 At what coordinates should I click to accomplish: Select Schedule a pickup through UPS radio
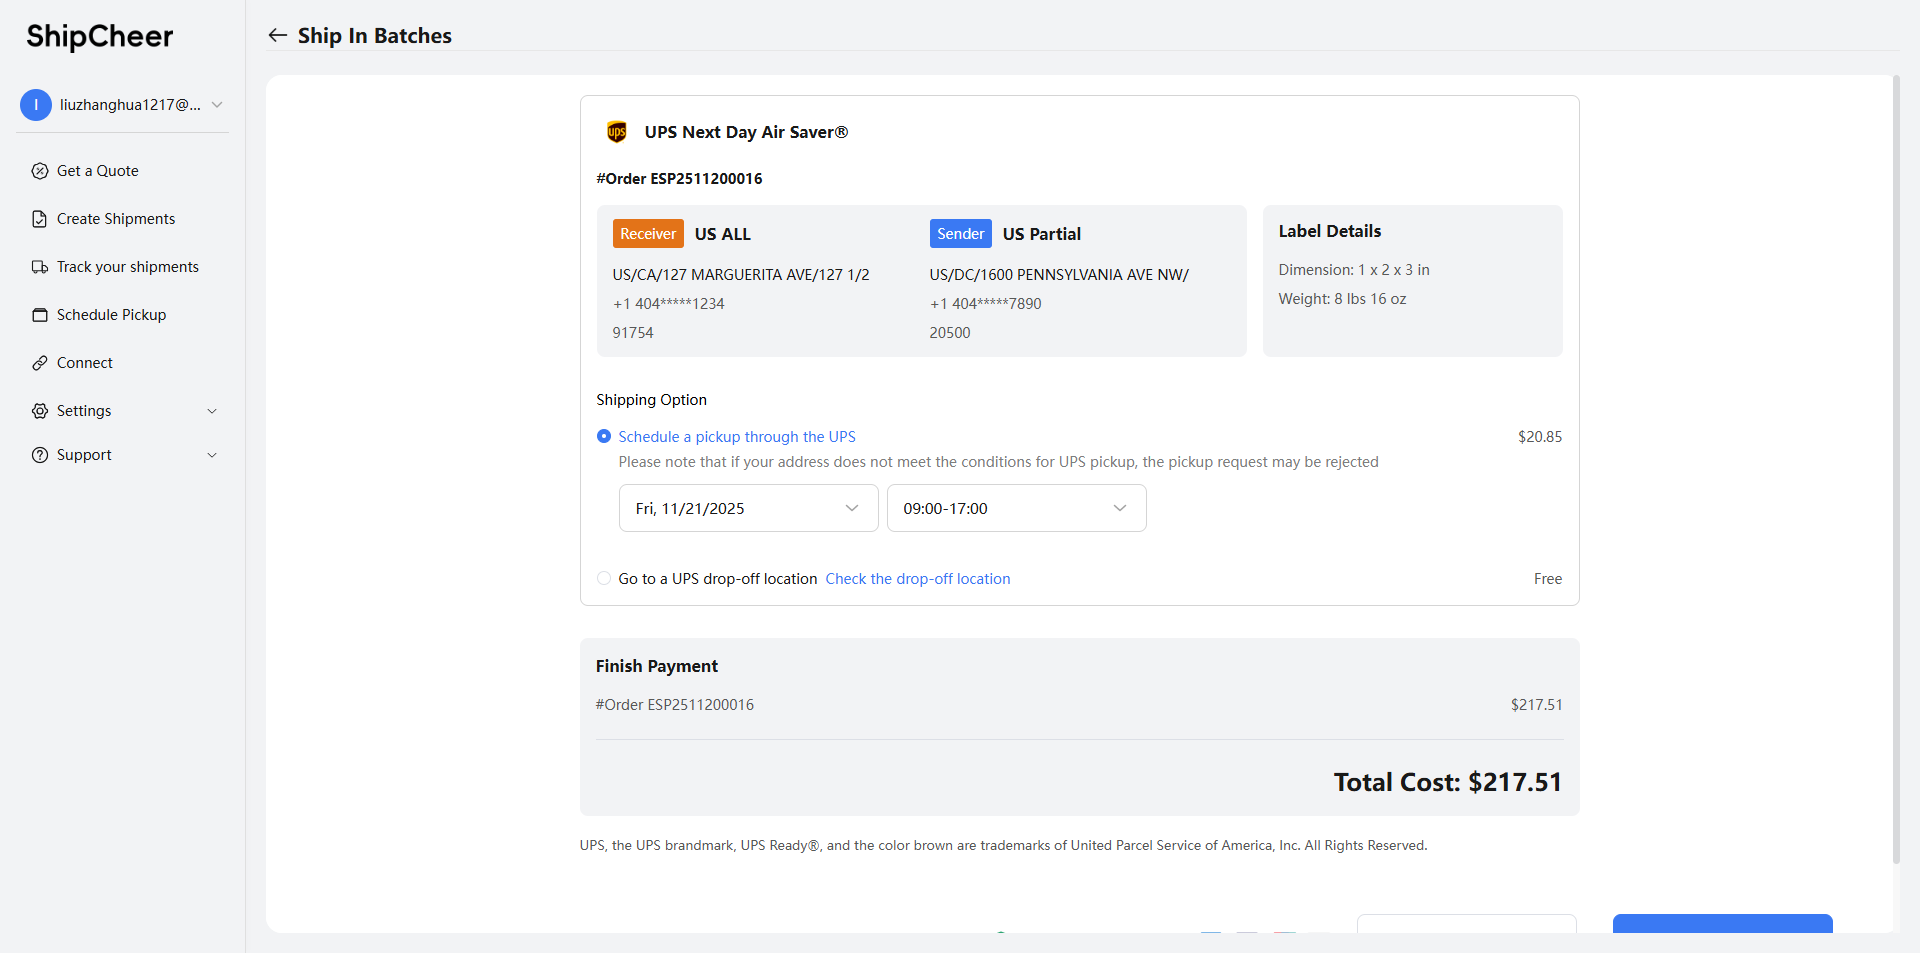coord(604,436)
